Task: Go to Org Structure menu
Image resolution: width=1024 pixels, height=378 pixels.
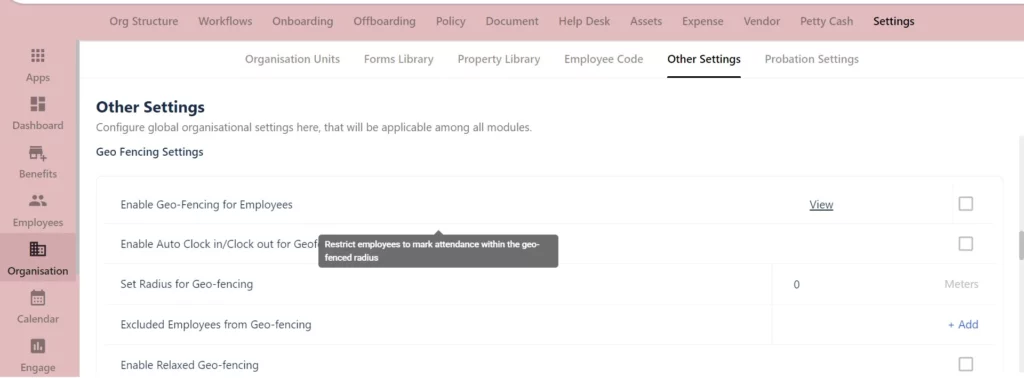Action: tap(144, 21)
